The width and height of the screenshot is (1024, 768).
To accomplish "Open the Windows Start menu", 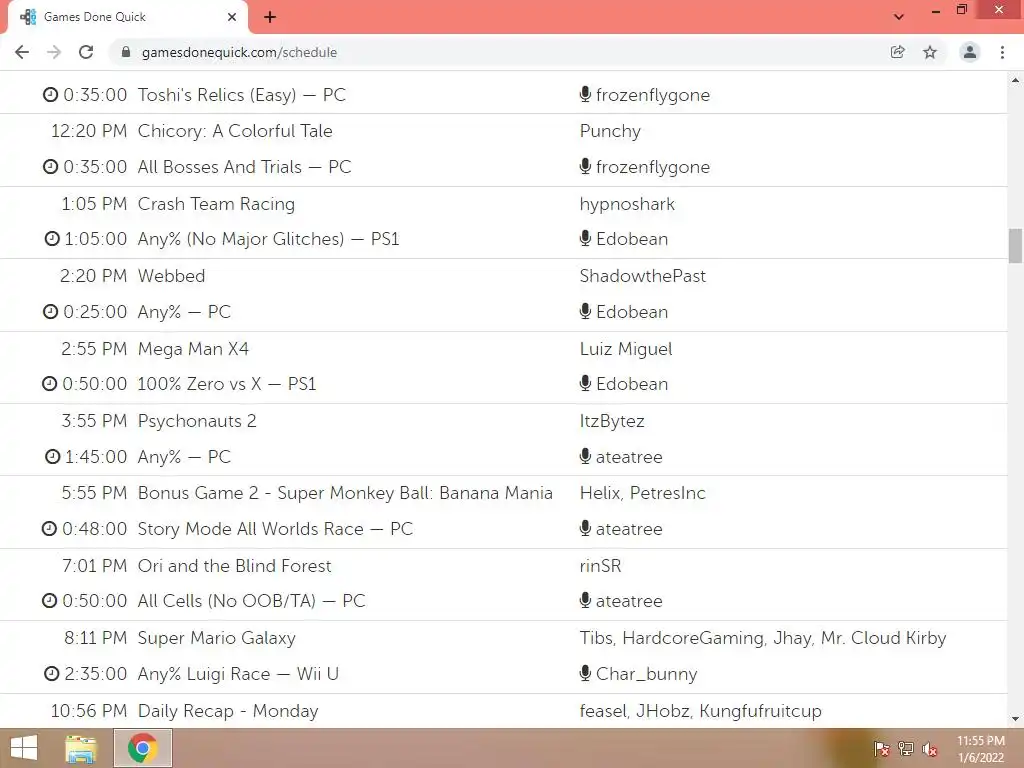I will (24, 748).
